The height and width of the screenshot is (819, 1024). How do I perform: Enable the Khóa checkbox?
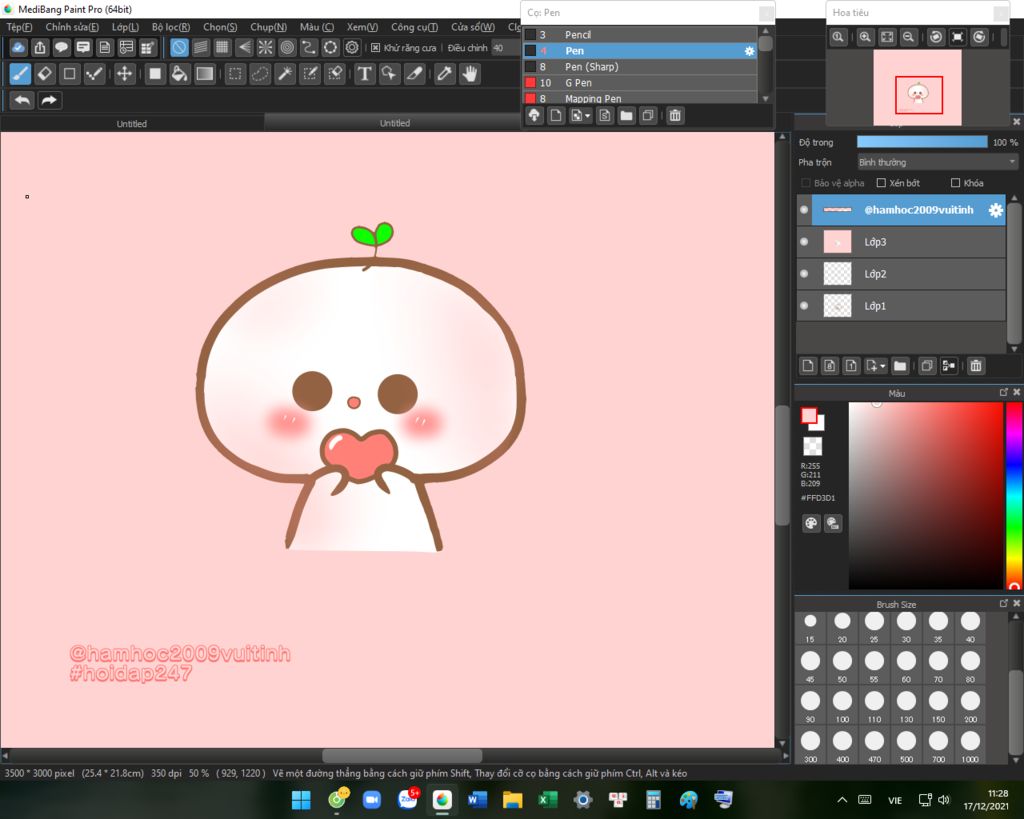955,183
